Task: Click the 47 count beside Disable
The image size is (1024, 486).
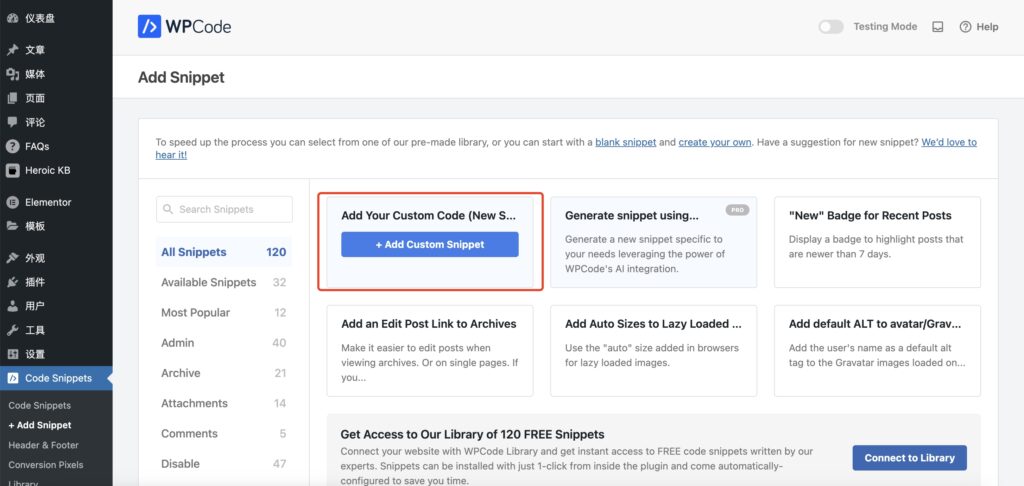Action: tap(280, 464)
